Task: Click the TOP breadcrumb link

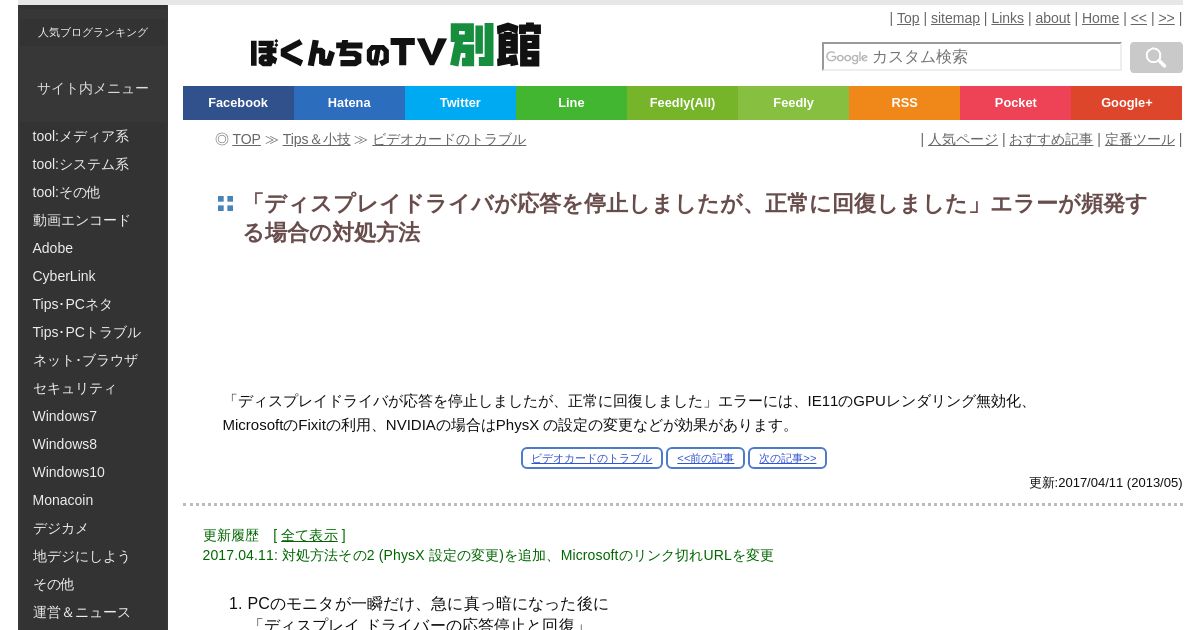Action: click(x=247, y=139)
